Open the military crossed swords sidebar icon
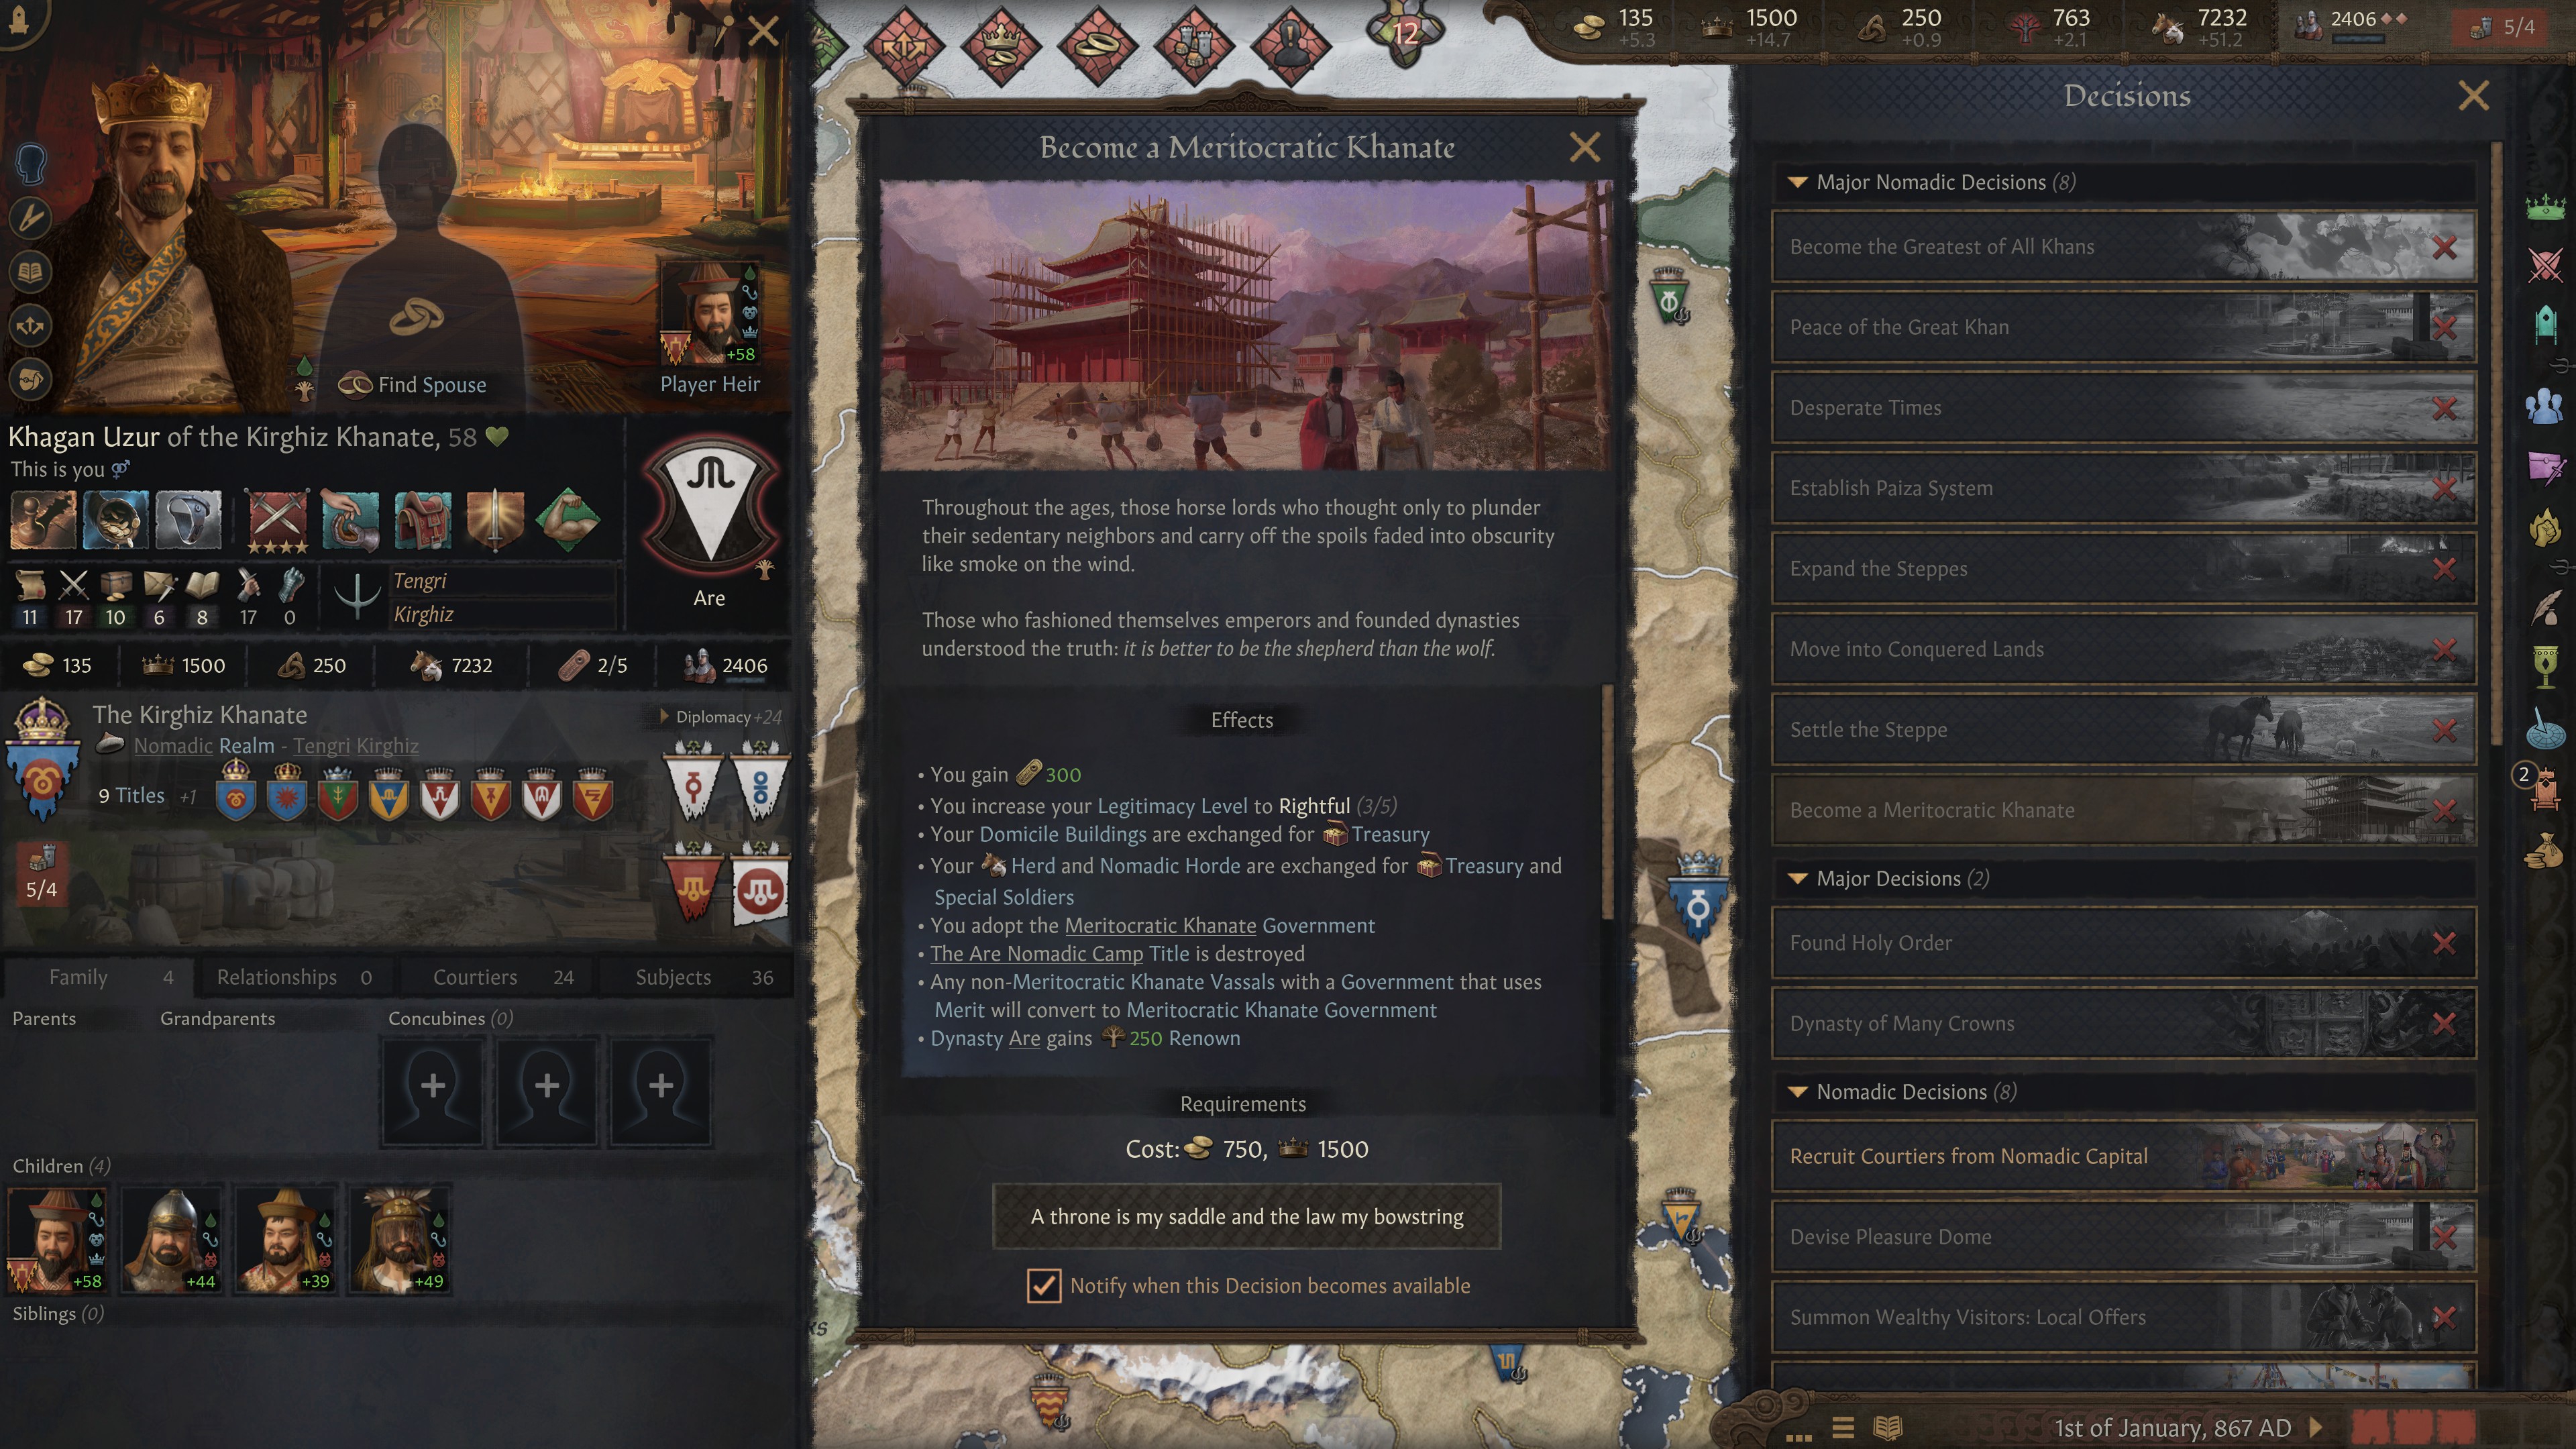The height and width of the screenshot is (1449, 2576). [2545, 265]
